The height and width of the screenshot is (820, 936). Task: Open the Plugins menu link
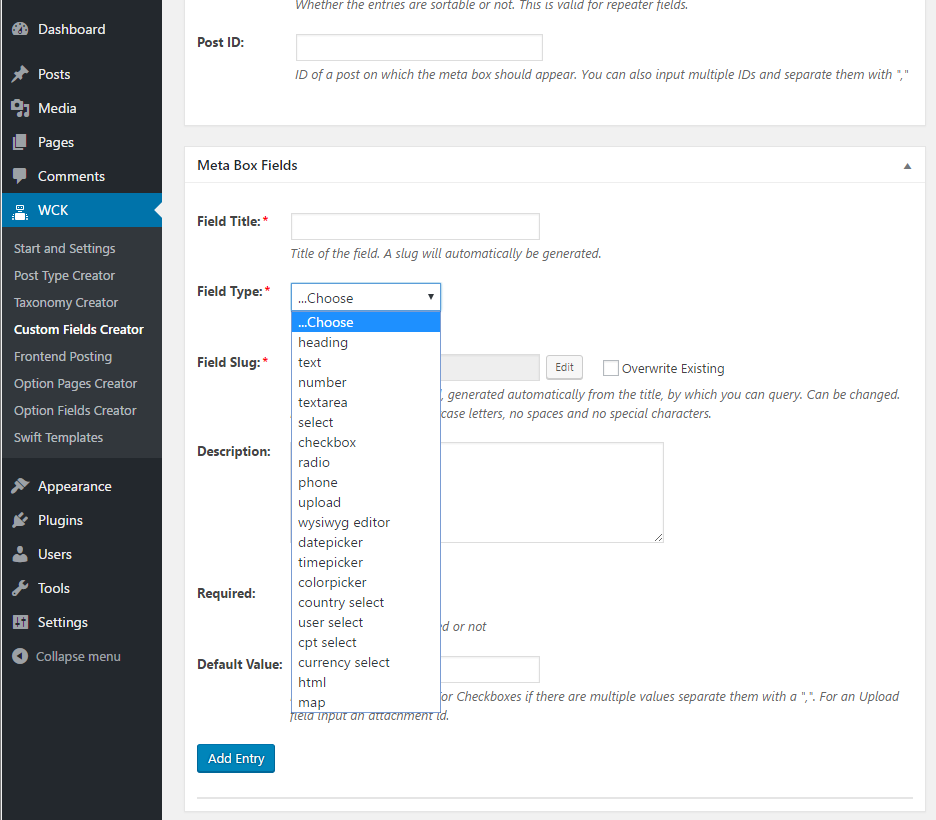pyautogui.click(x=60, y=520)
